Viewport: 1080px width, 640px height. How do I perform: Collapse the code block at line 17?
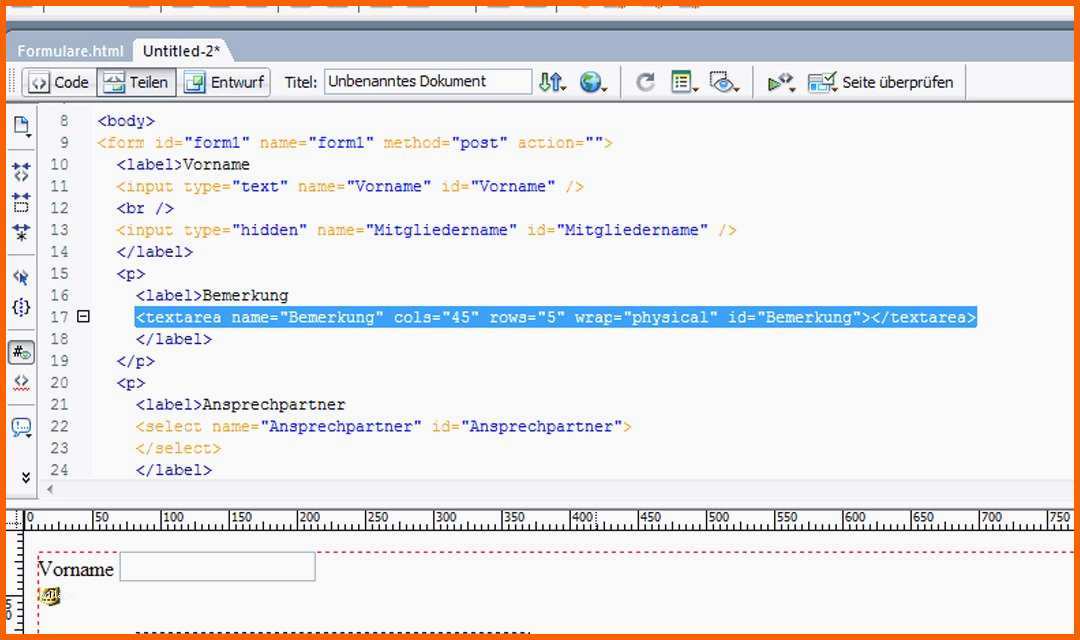click(84, 317)
